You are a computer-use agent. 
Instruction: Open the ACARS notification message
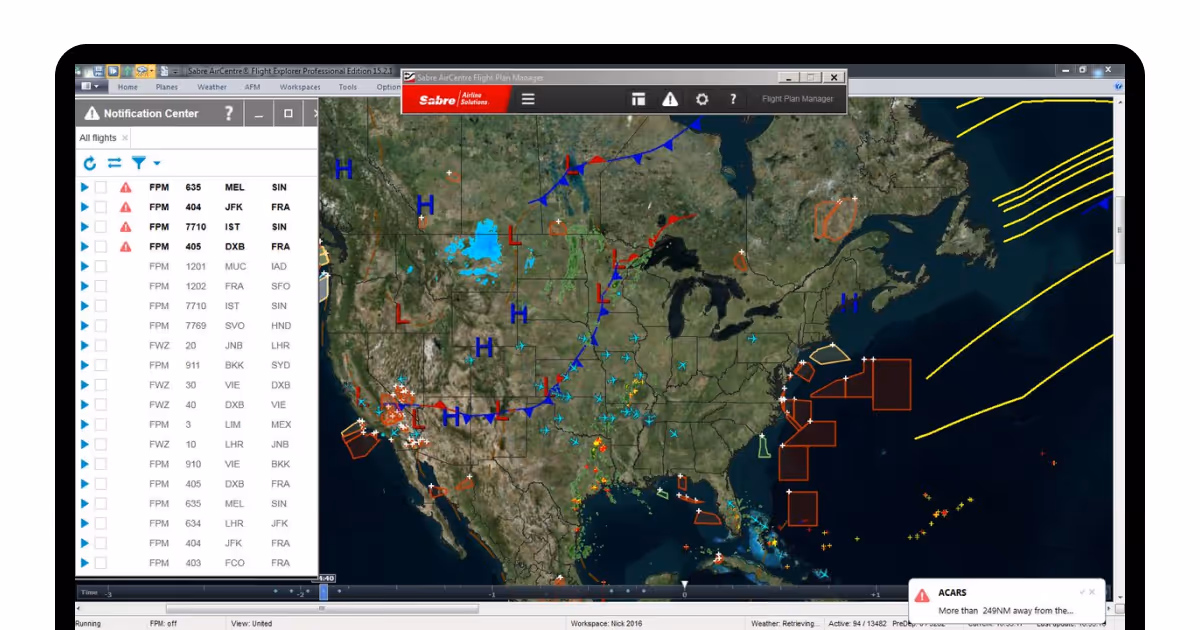coord(1005,610)
